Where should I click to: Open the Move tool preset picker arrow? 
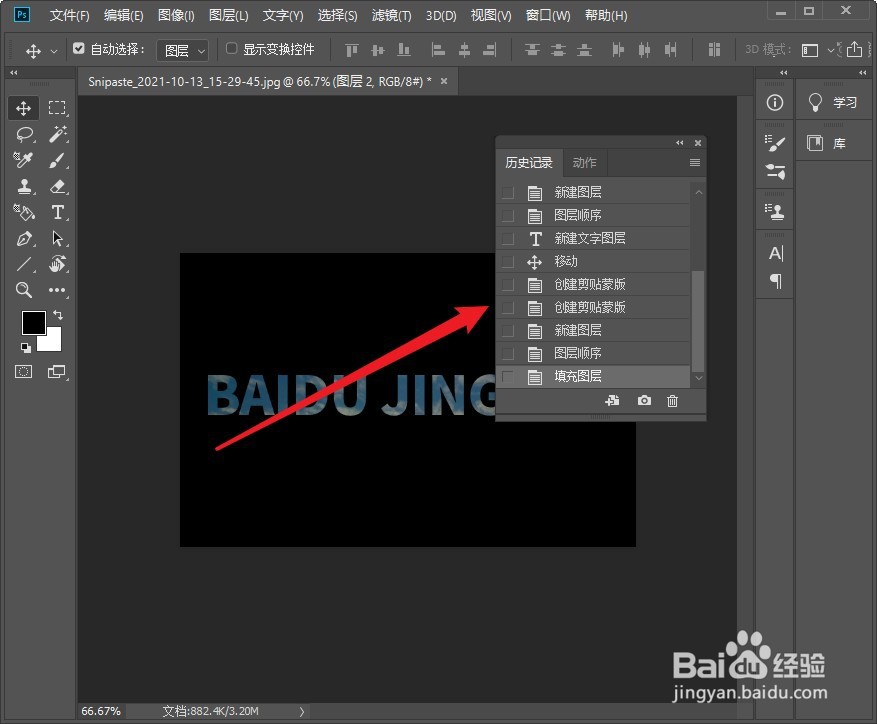(x=54, y=51)
